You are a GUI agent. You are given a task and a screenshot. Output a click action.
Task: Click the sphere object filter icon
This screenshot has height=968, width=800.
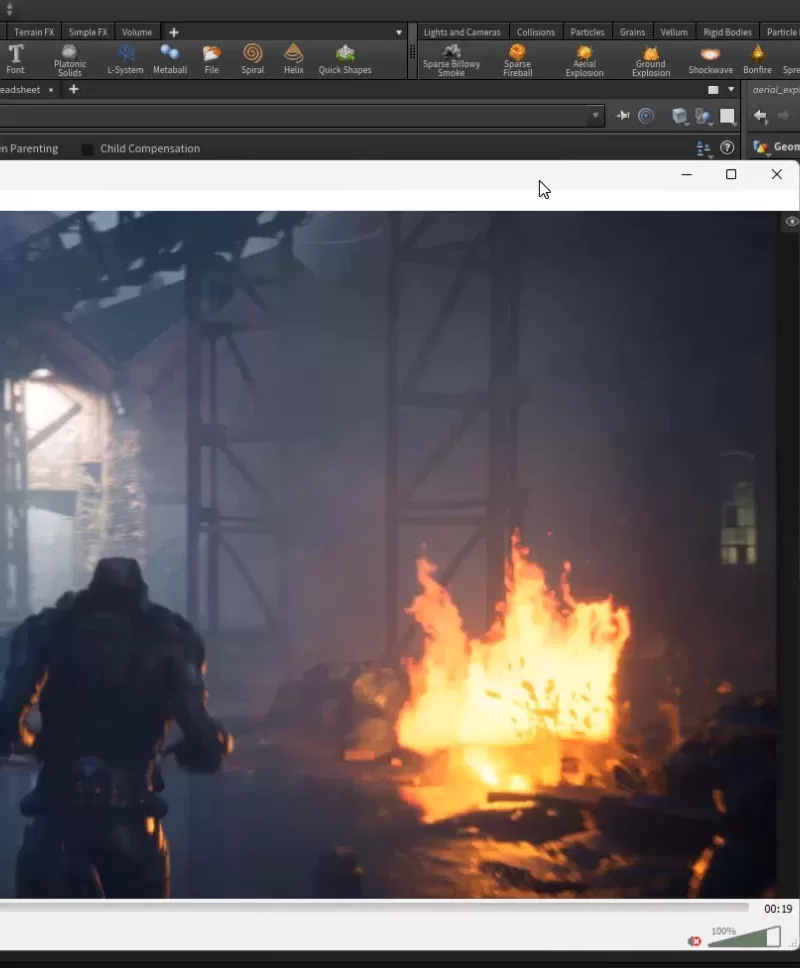pyautogui.click(x=704, y=116)
